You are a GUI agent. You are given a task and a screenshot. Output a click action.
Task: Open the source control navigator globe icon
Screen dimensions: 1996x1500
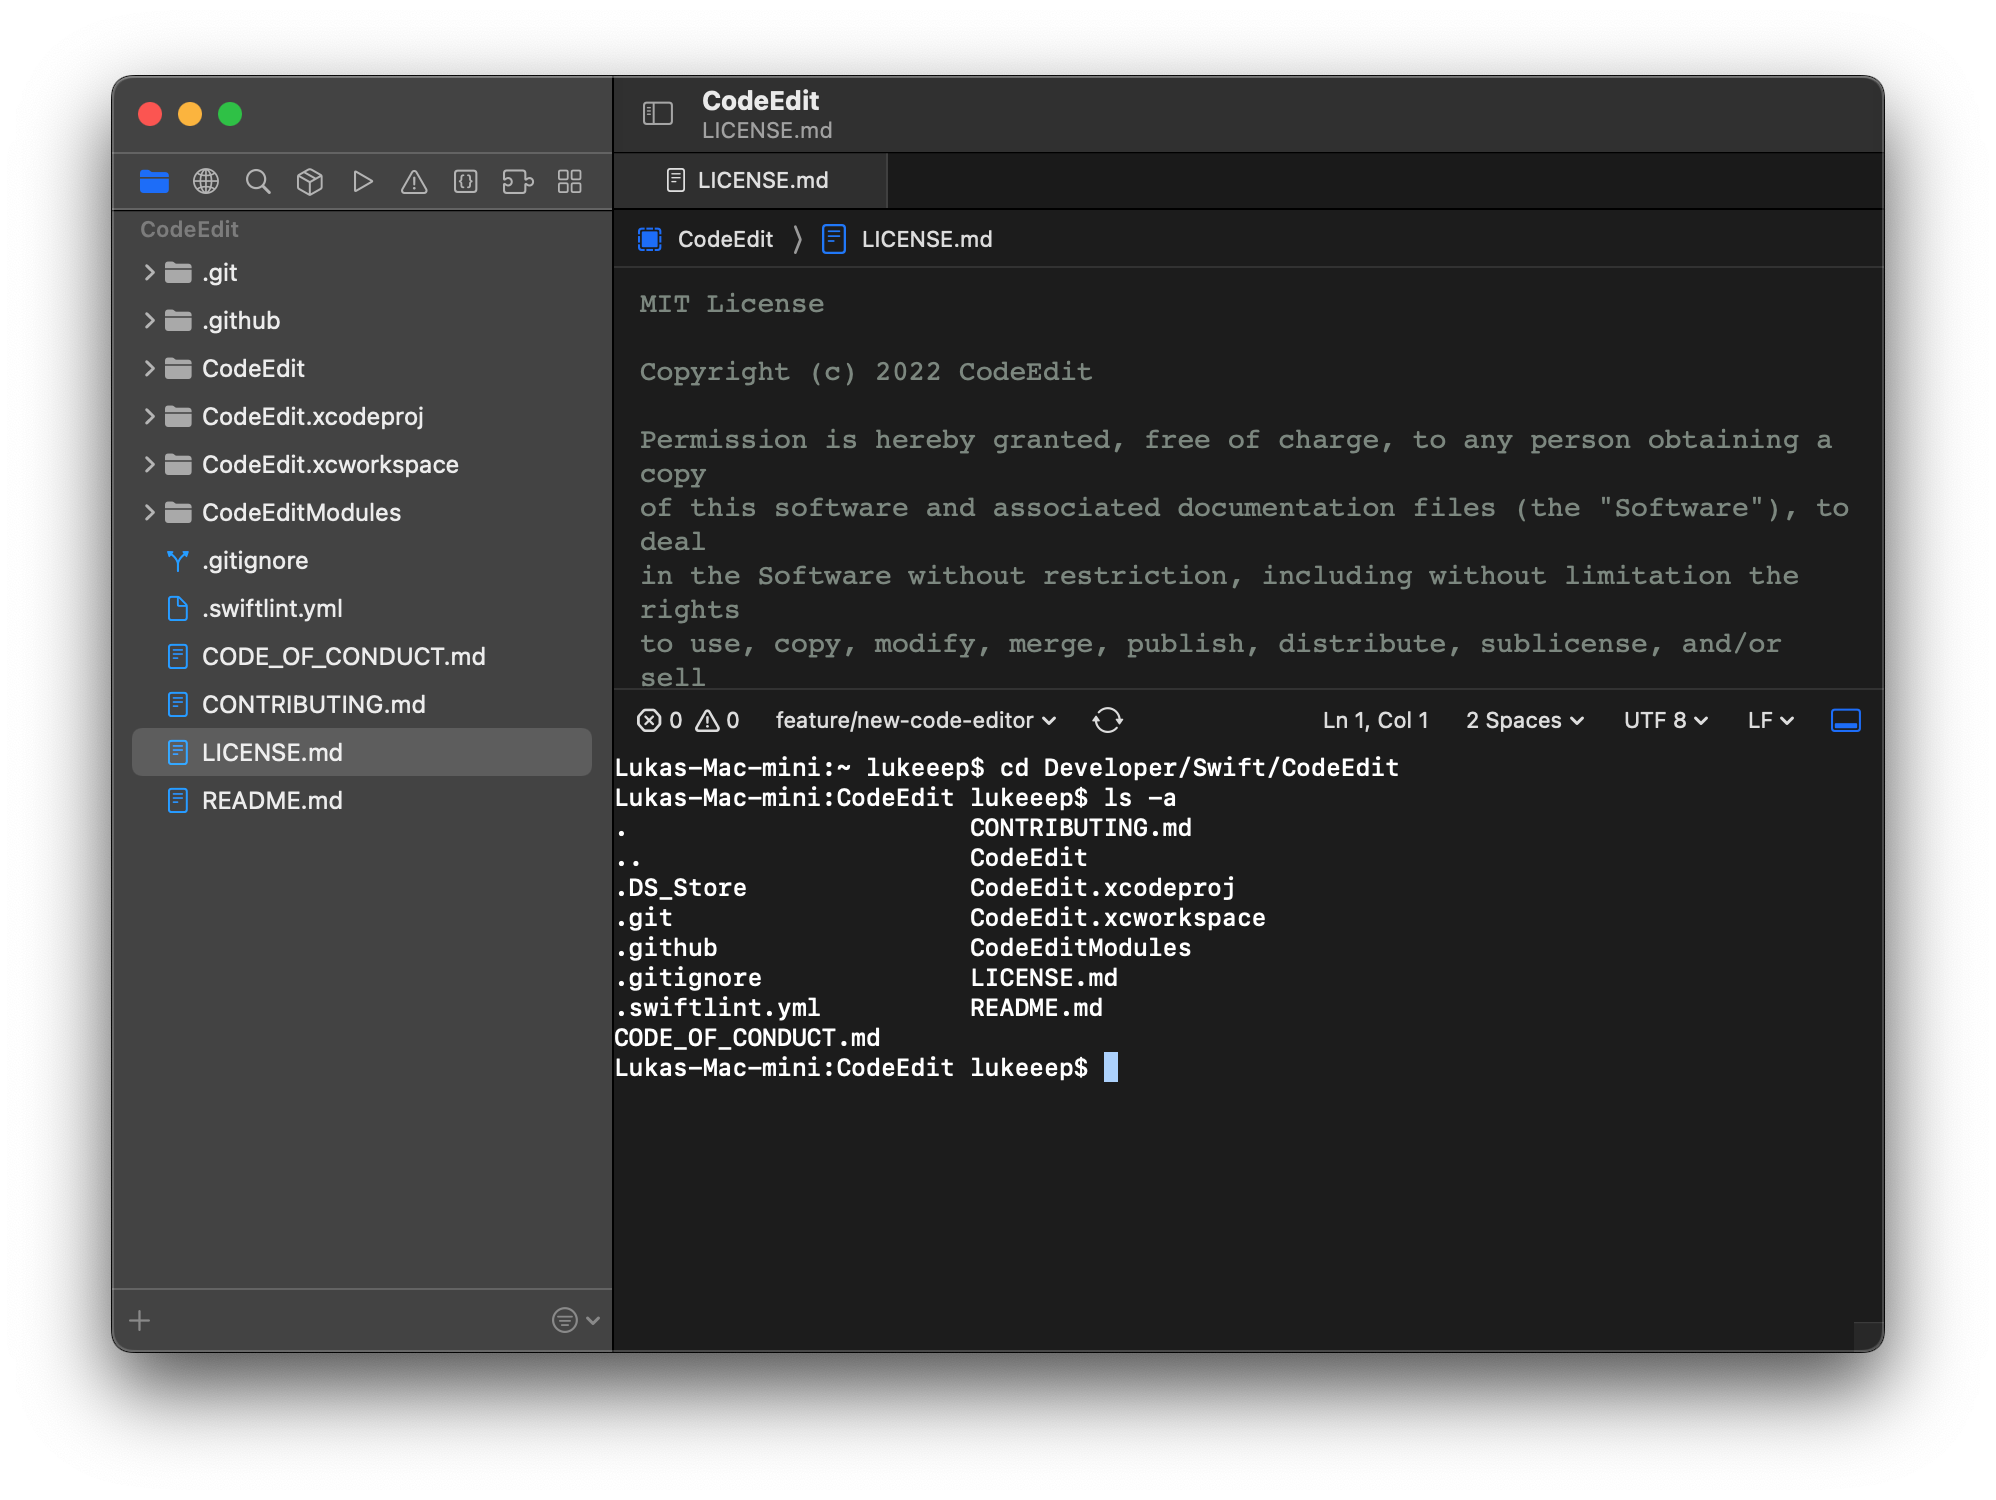coord(206,181)
